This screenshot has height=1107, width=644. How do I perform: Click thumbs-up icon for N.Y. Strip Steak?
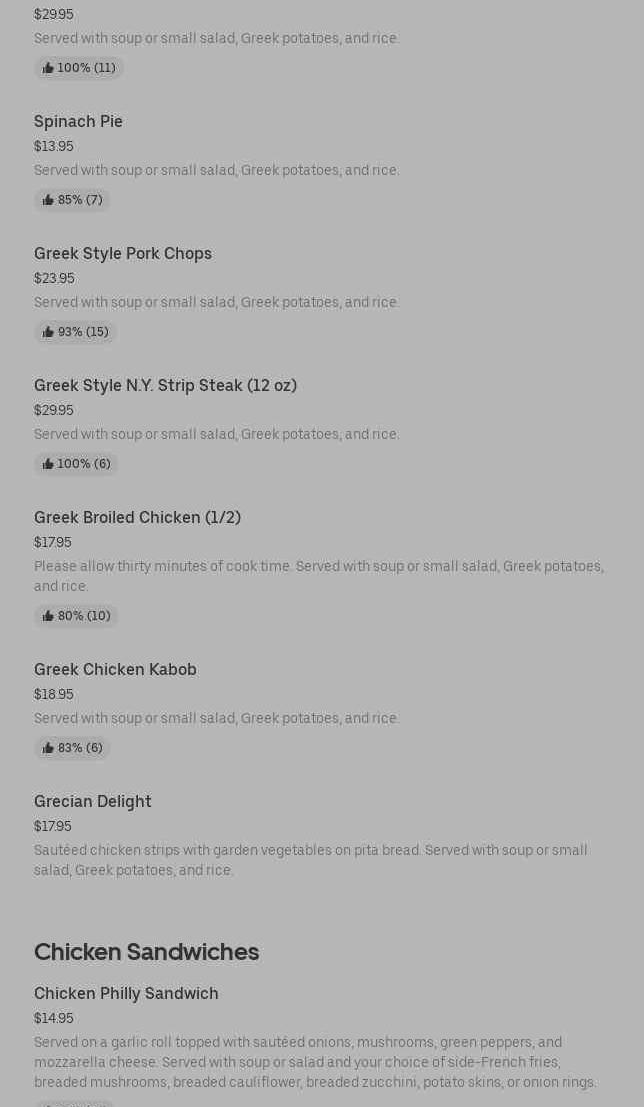coord(48,464)
